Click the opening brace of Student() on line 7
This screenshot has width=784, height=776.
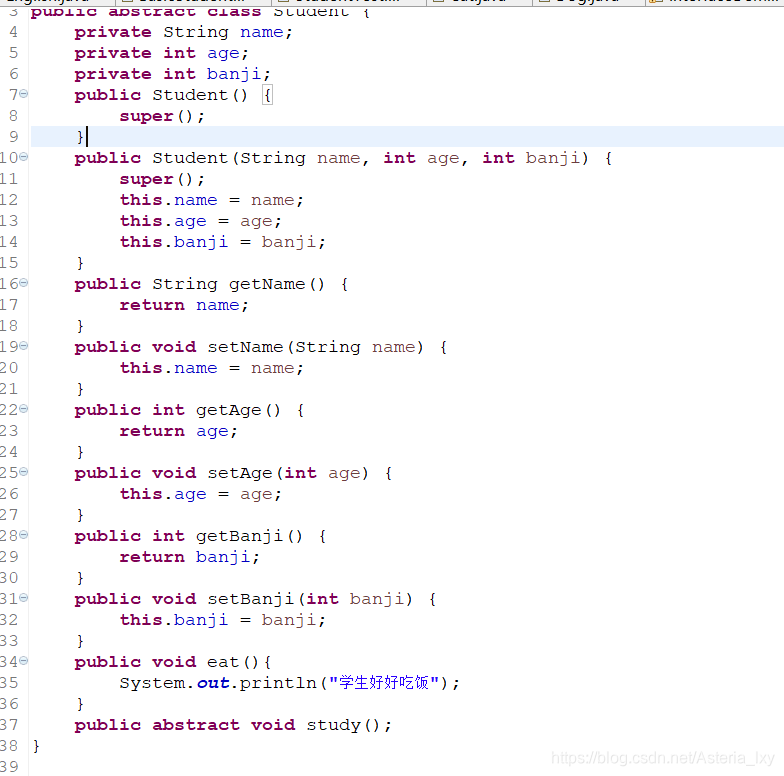(267, 95)
